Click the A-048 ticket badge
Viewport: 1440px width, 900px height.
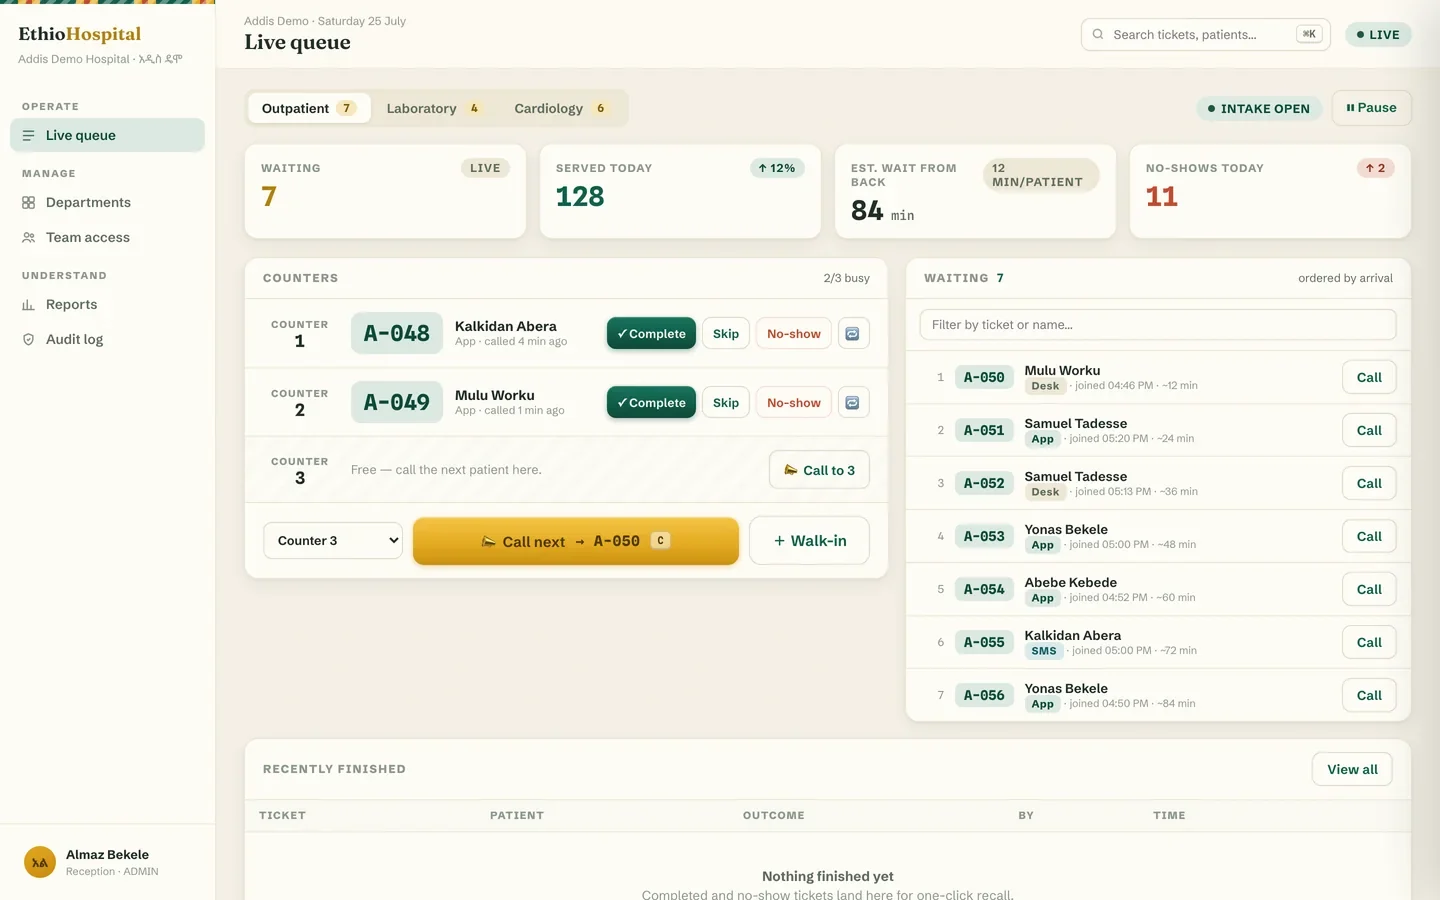[x=397, y=333]
